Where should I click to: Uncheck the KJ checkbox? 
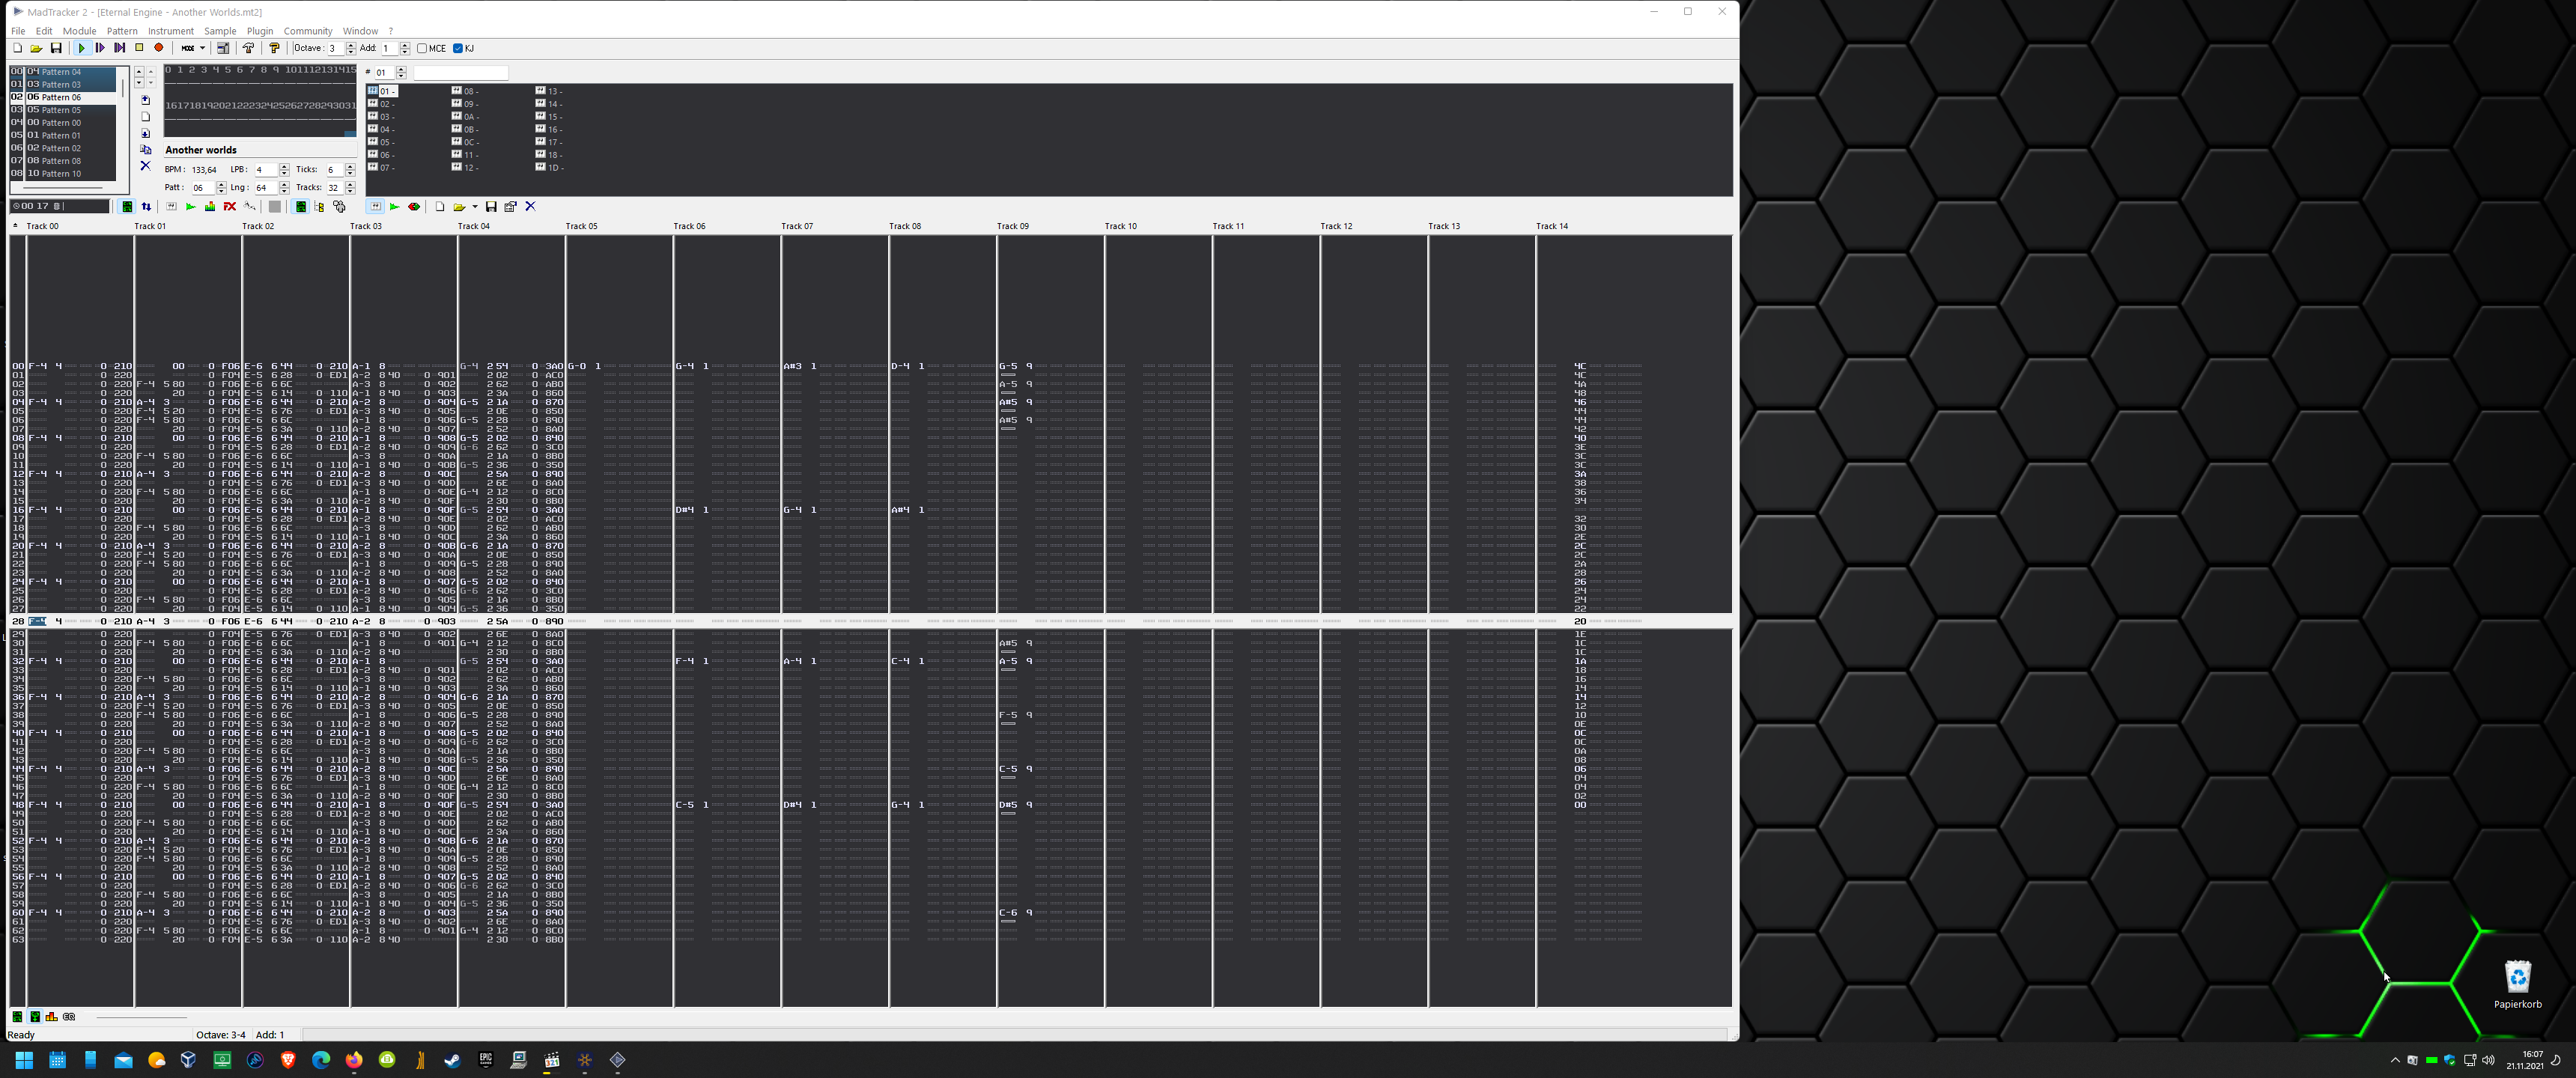(x=458, y=48)
